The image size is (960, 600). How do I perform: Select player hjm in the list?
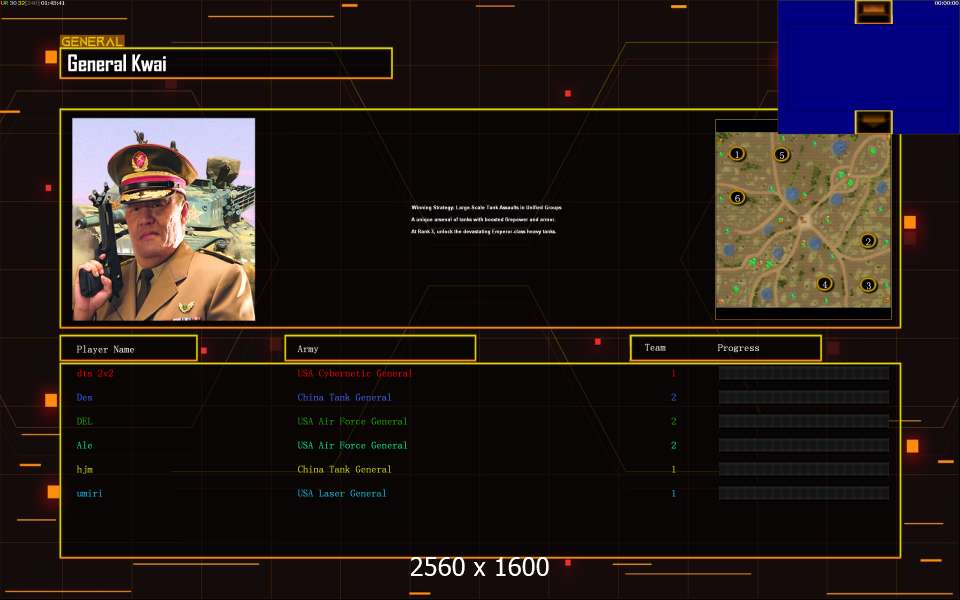[x=85, y=470]
